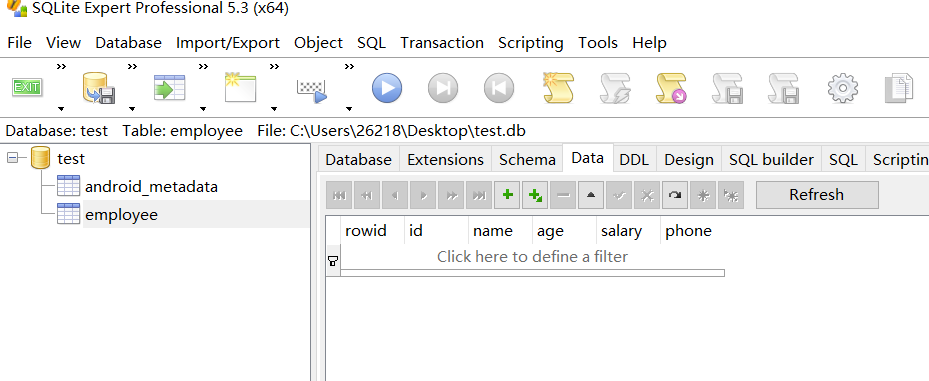Create new script with starred scroll icon

(558, 88)
